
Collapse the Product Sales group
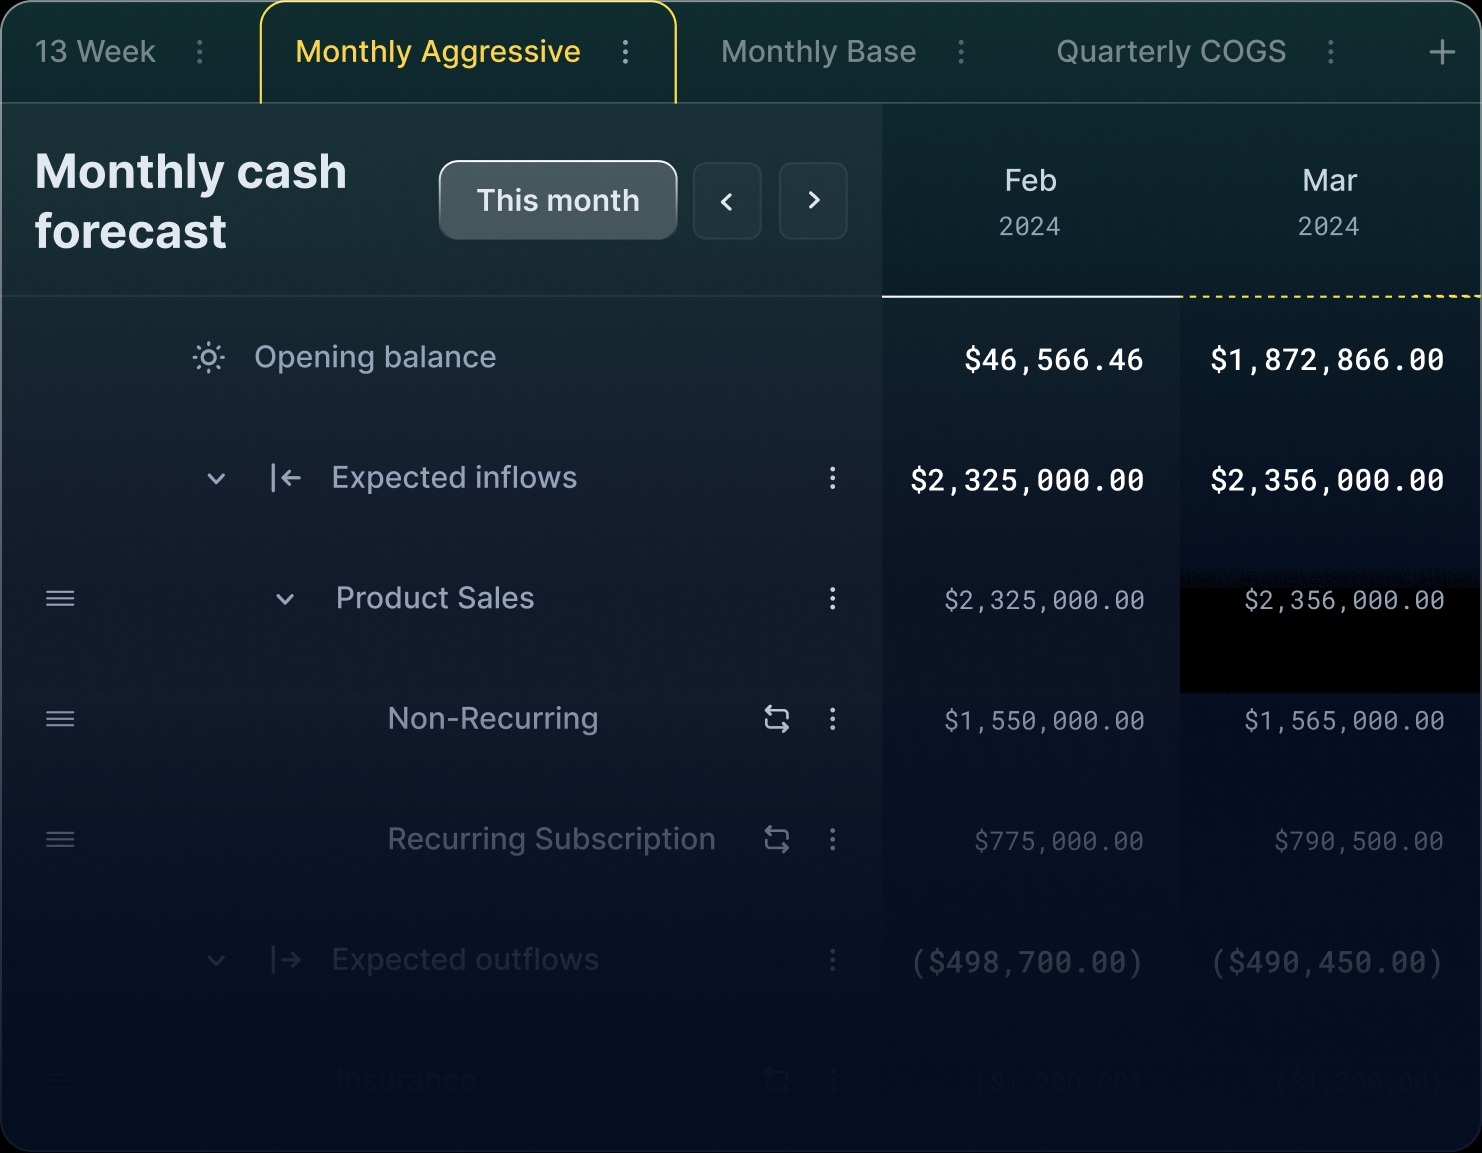click(x=285, y=600)
